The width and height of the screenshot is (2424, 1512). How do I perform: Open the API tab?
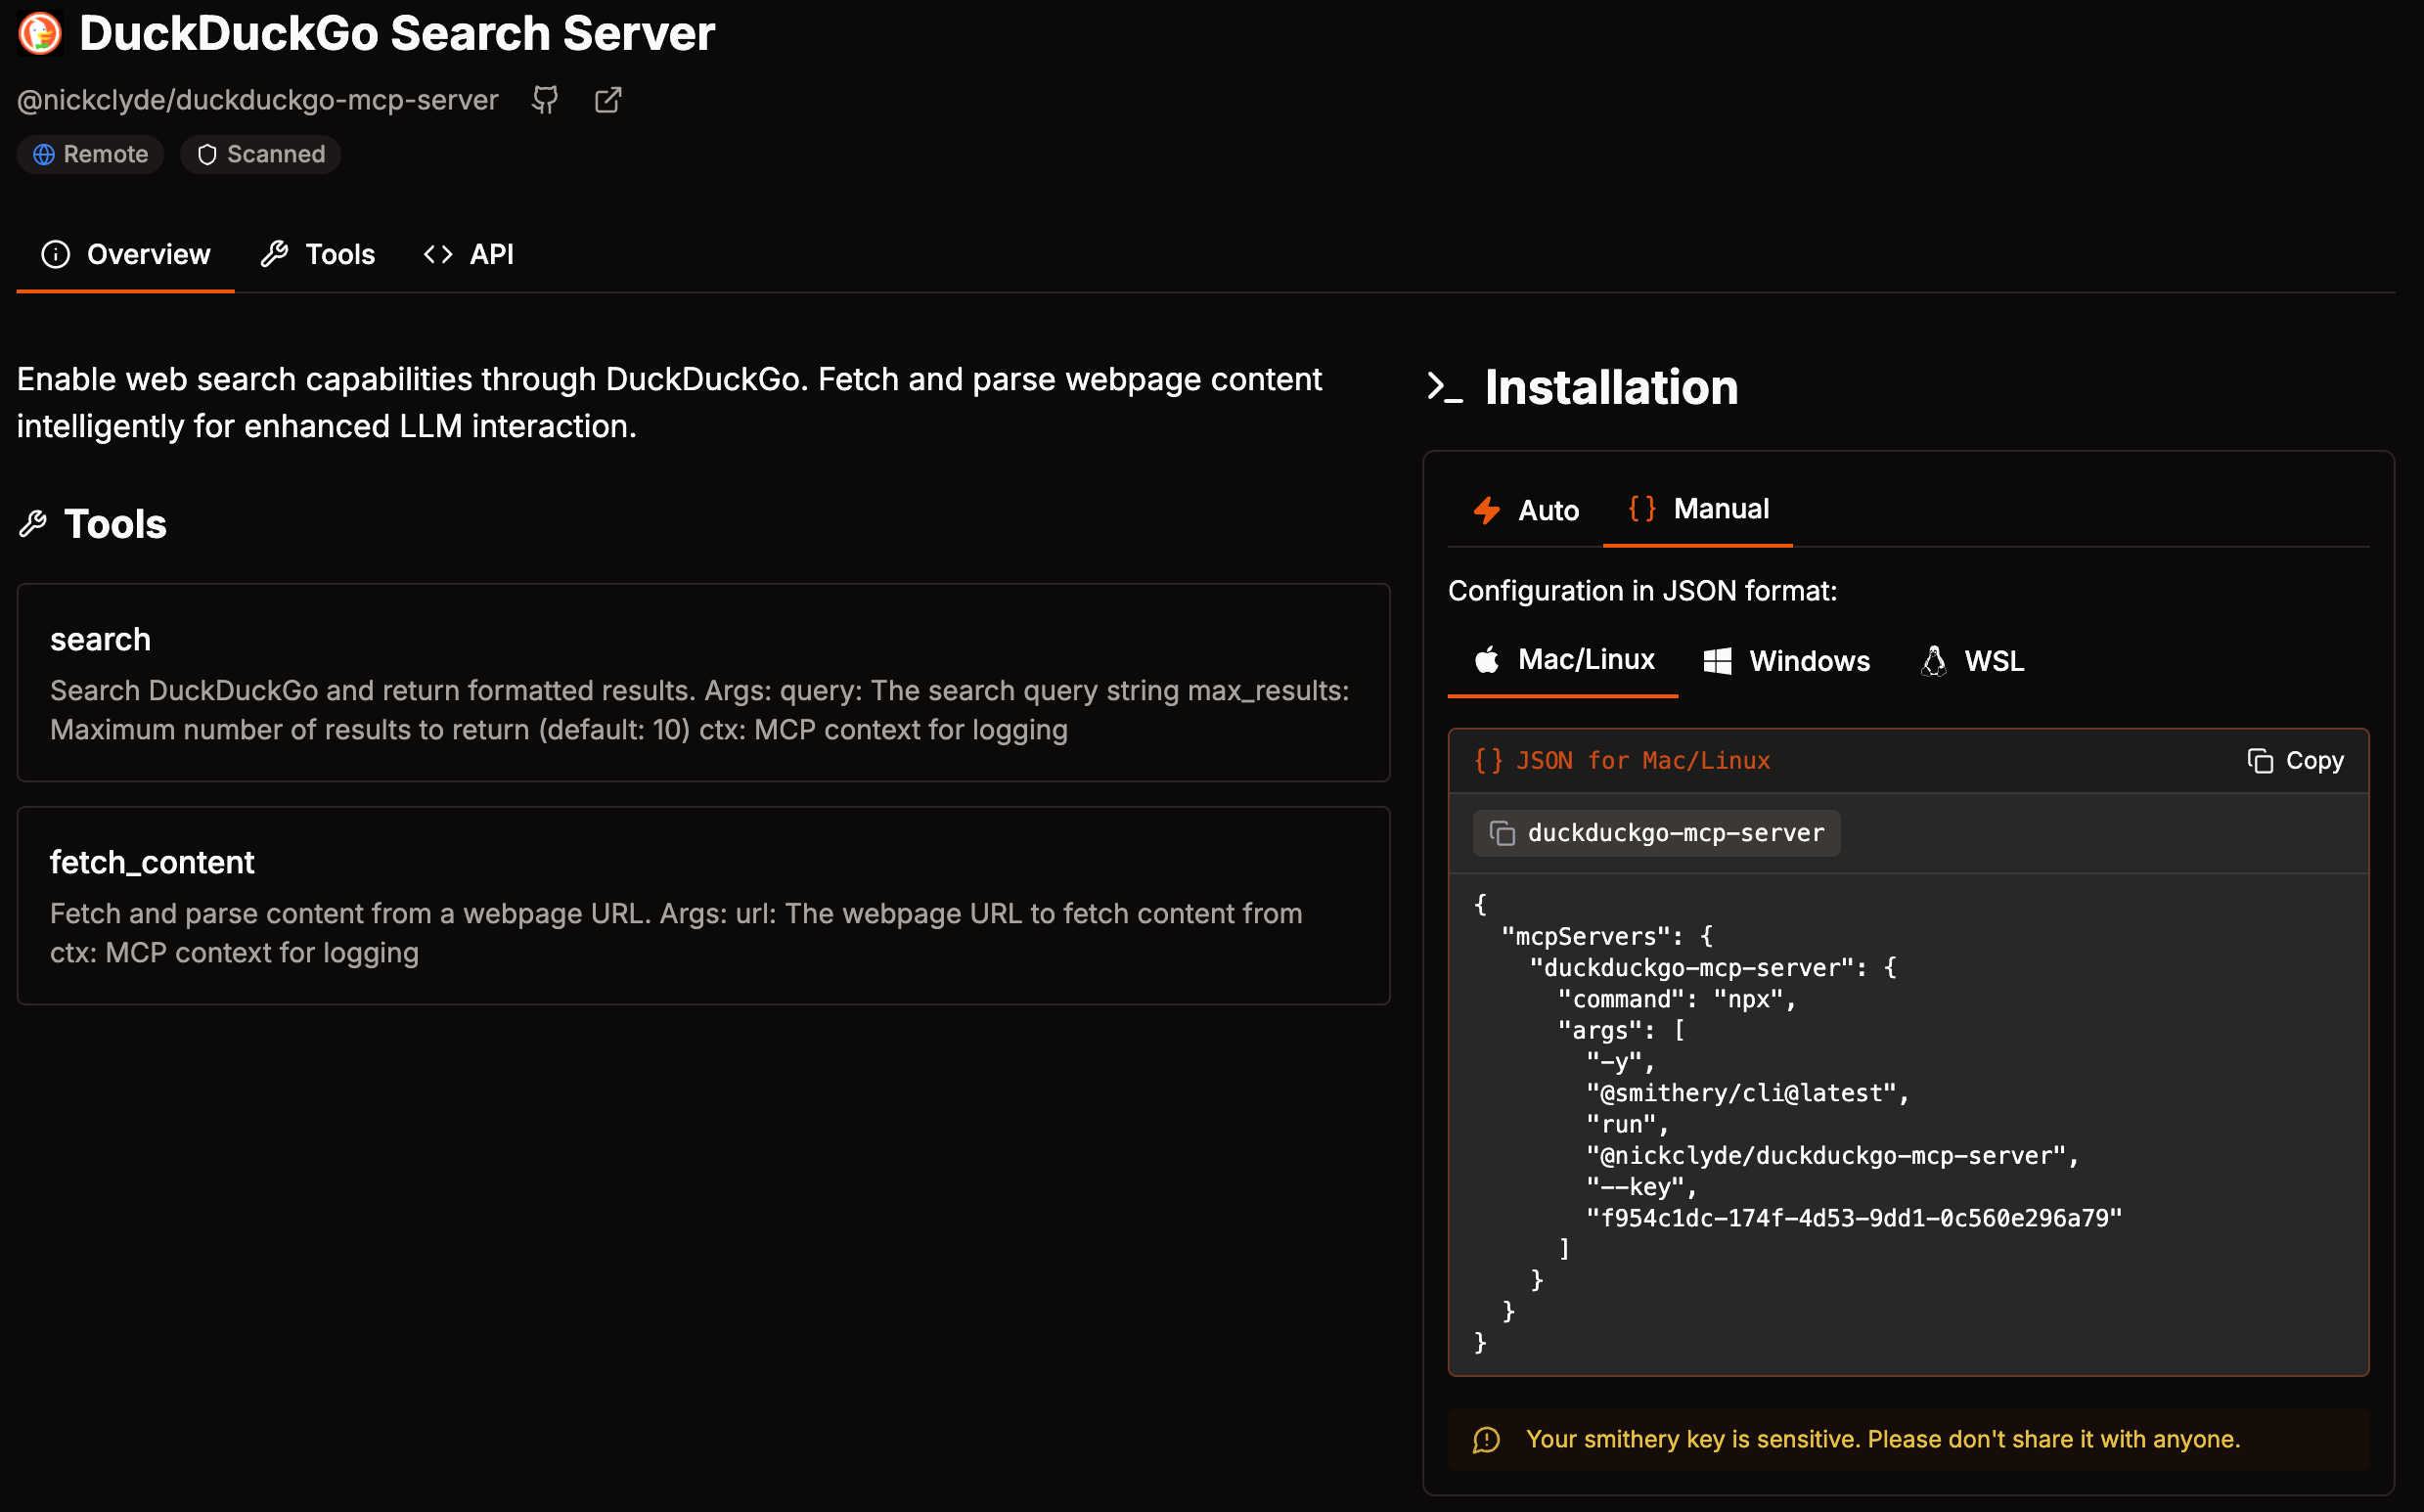[469, 254]
